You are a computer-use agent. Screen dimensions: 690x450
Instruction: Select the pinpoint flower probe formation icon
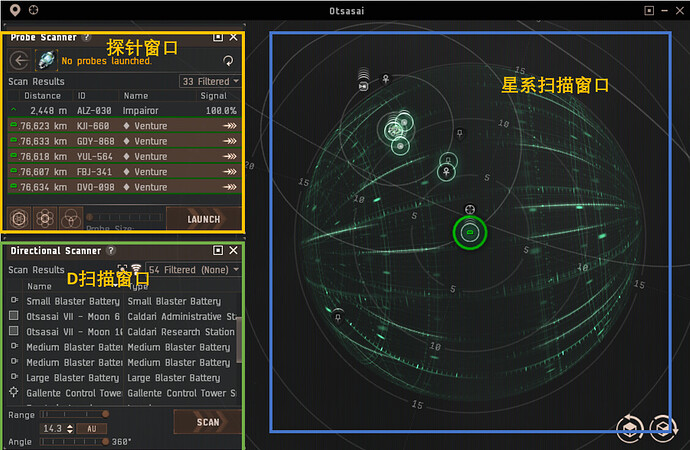click(45, 218)
